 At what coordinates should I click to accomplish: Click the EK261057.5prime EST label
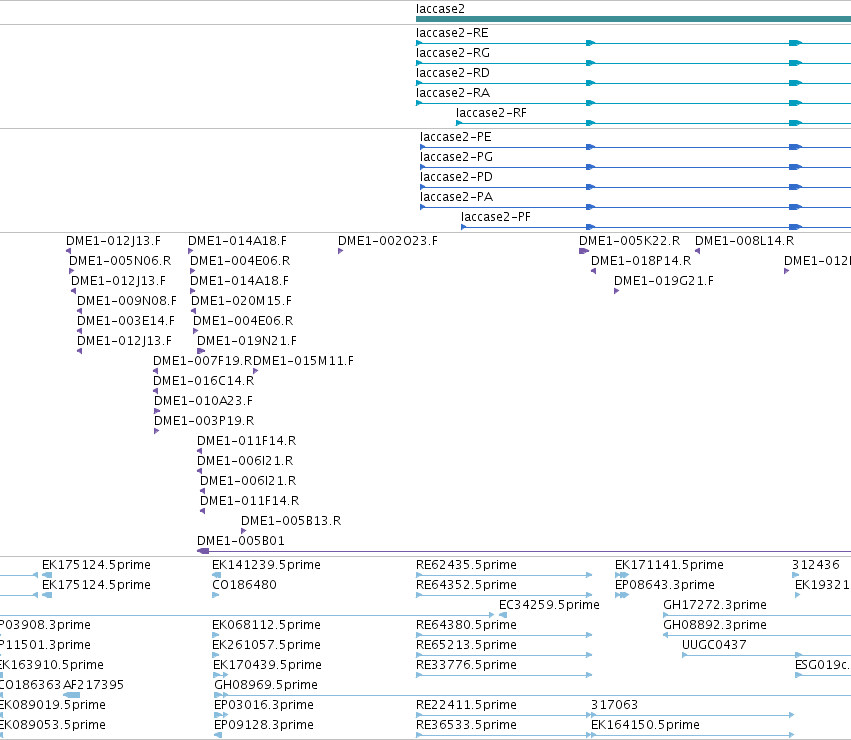tap(266, 646)
